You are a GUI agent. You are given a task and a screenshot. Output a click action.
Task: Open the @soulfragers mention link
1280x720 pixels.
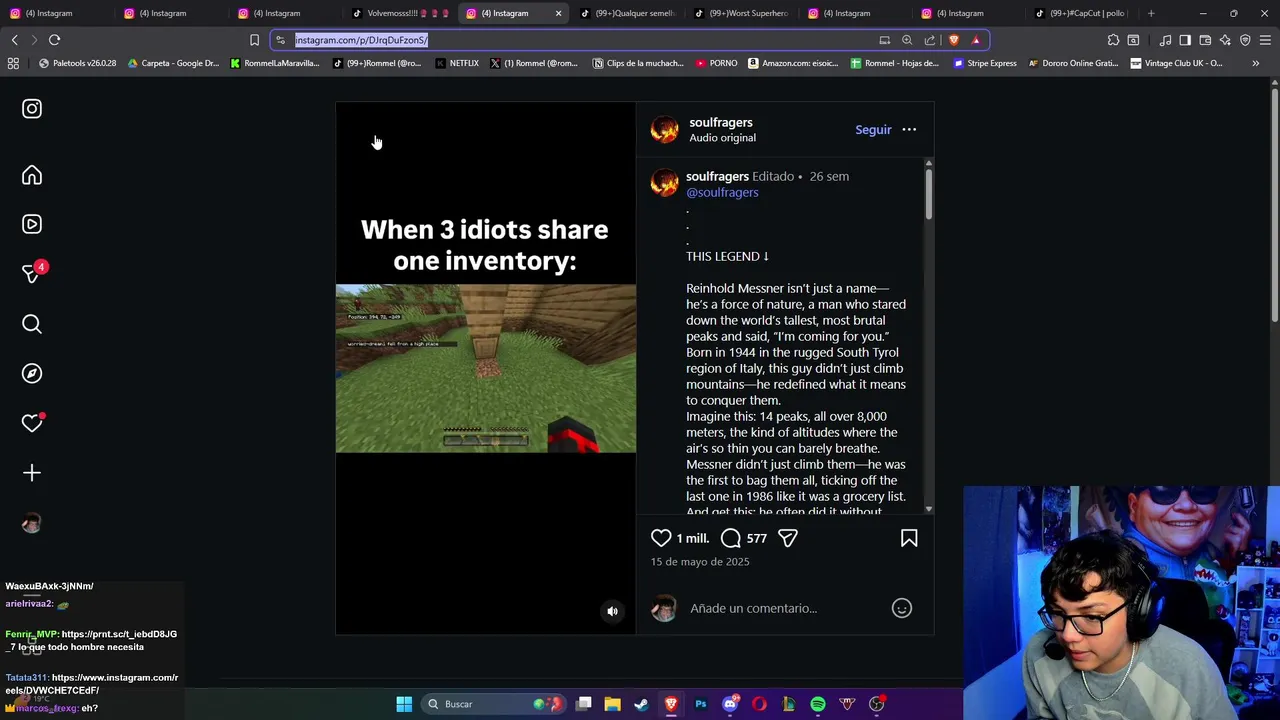point(722,192)
